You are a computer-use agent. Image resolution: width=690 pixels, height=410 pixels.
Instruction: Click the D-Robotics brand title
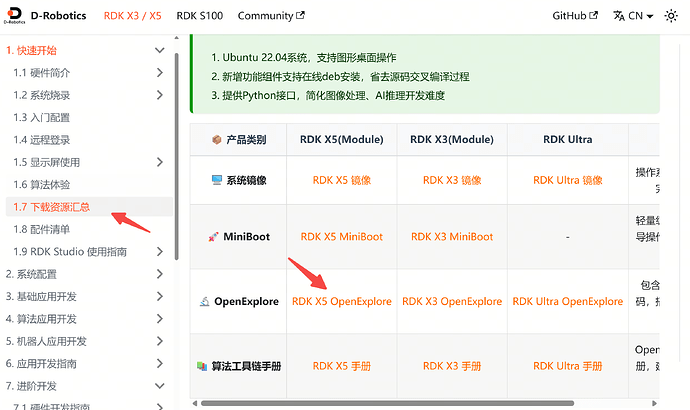point(59,16)
